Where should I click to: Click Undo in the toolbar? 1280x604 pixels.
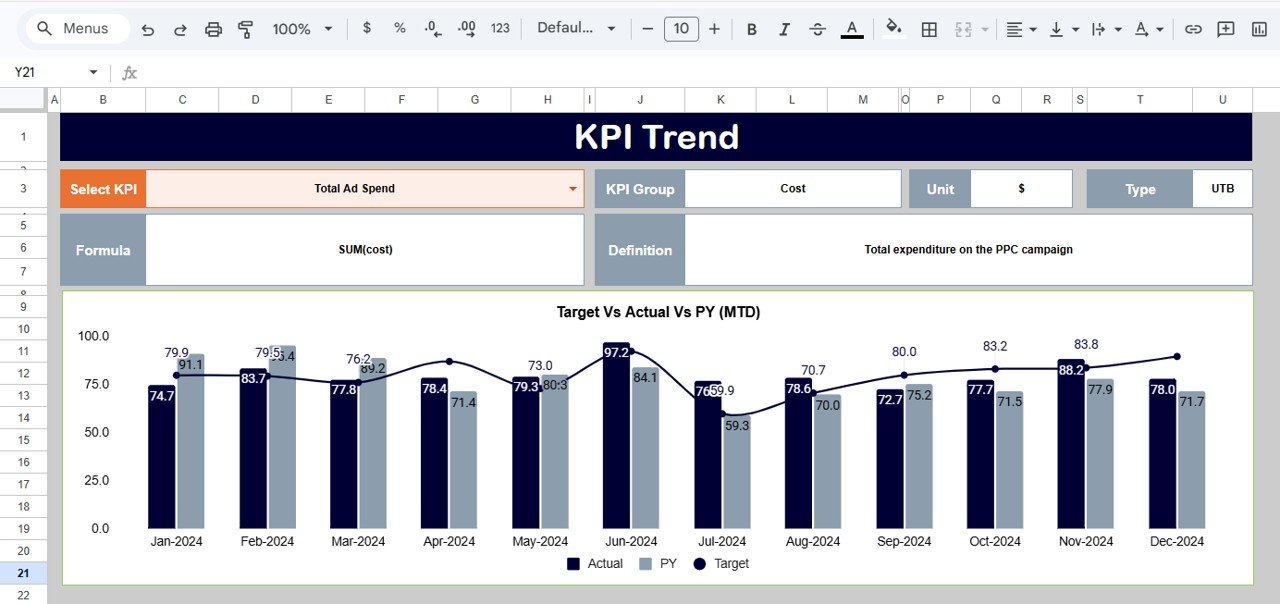[x=147, y=29]
